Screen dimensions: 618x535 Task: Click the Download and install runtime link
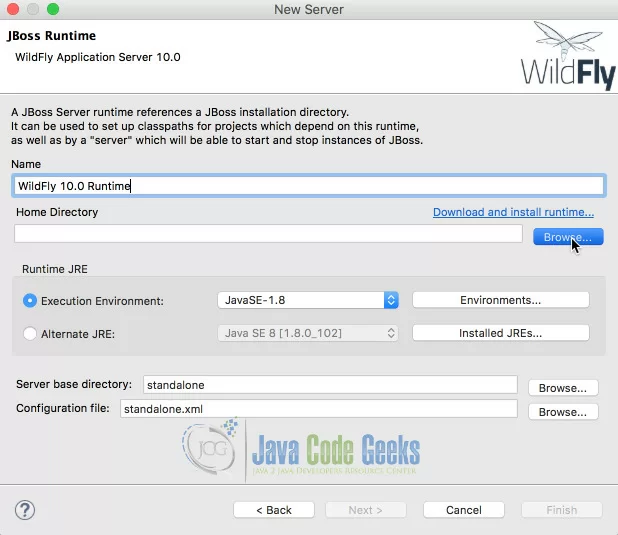click(x=513, y=212)
